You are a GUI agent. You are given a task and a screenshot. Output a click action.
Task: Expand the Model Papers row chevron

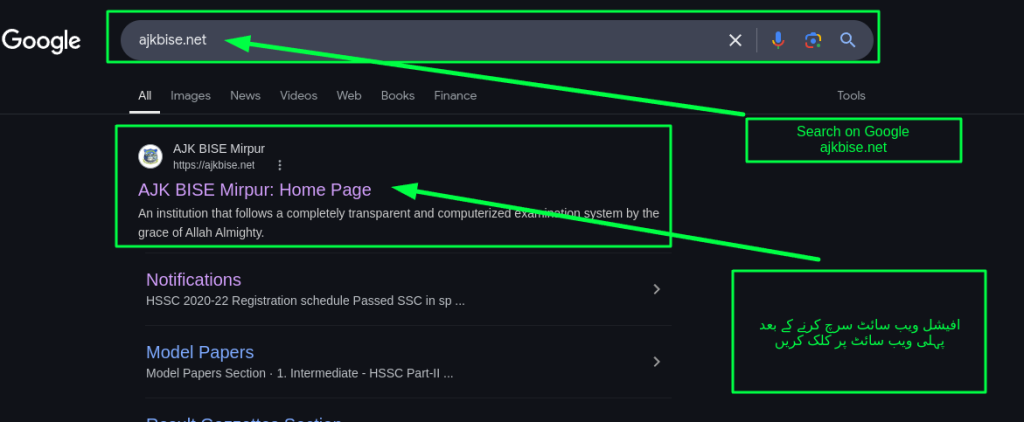click(657, 362)
